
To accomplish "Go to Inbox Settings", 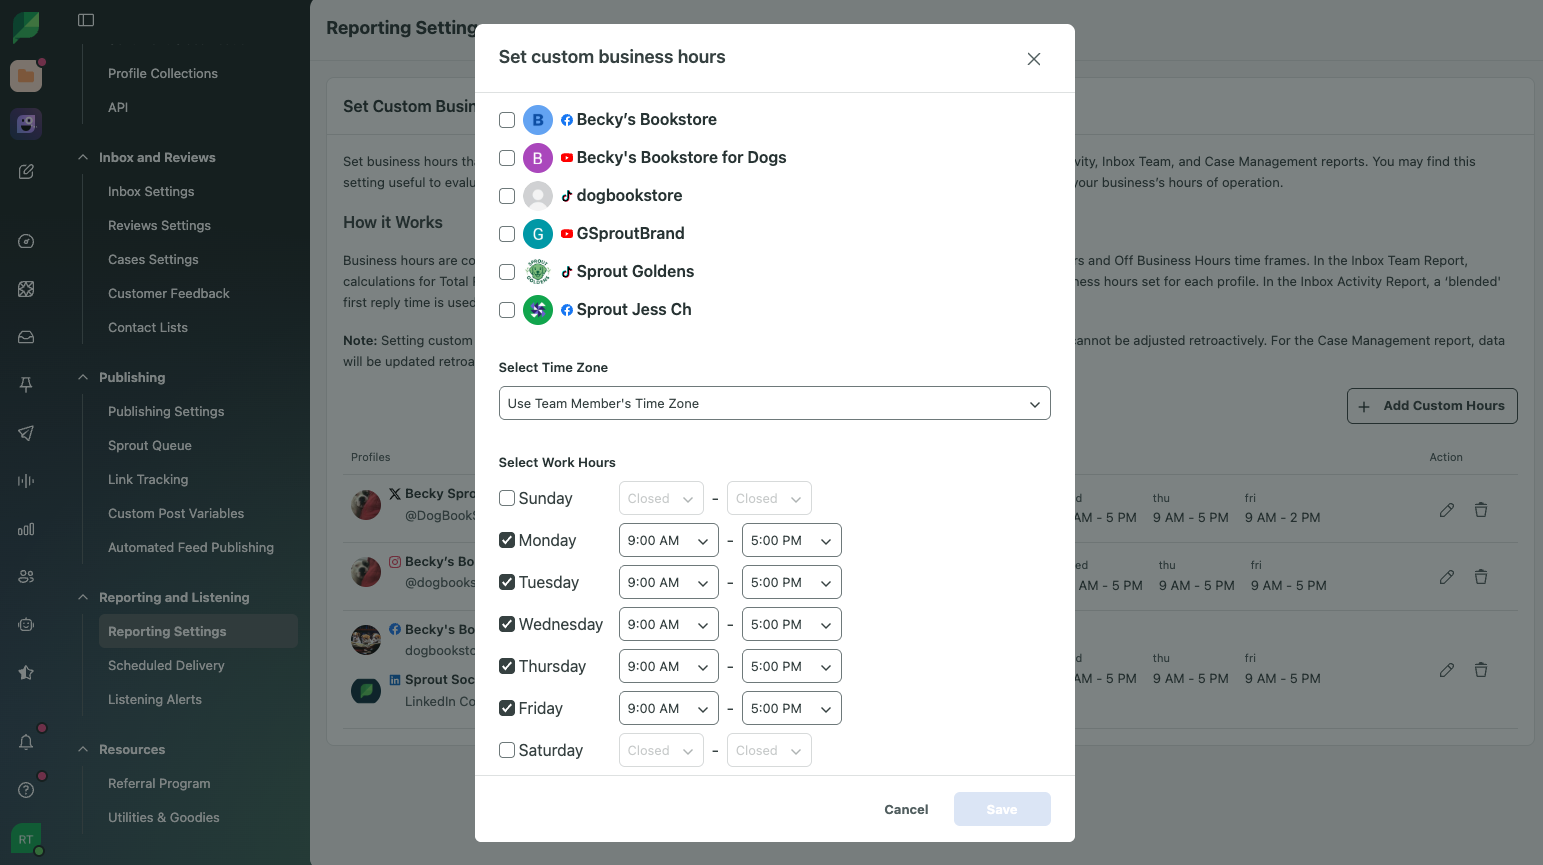I will point(151,191).
